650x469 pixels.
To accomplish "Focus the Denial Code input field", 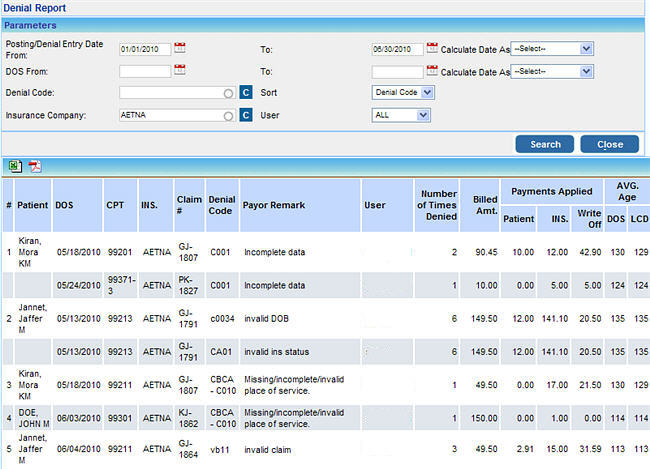I will tap(170, 93).
